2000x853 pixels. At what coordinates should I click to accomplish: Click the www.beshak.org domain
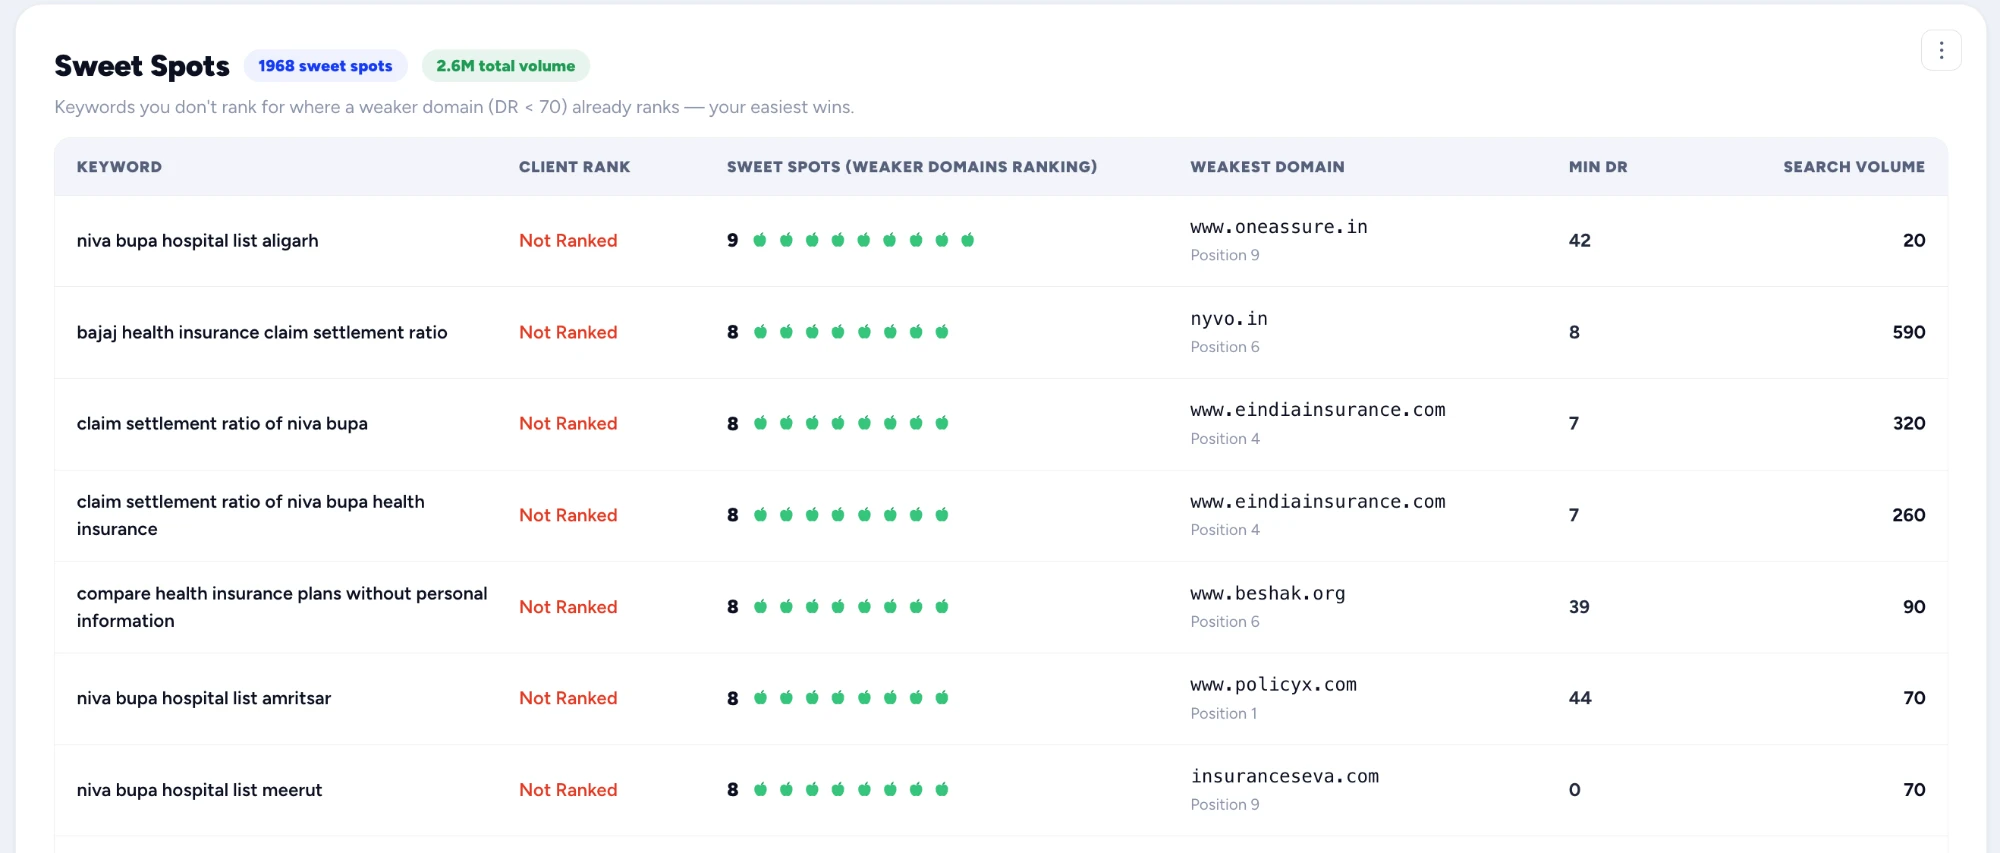[x=1268, y=594]
